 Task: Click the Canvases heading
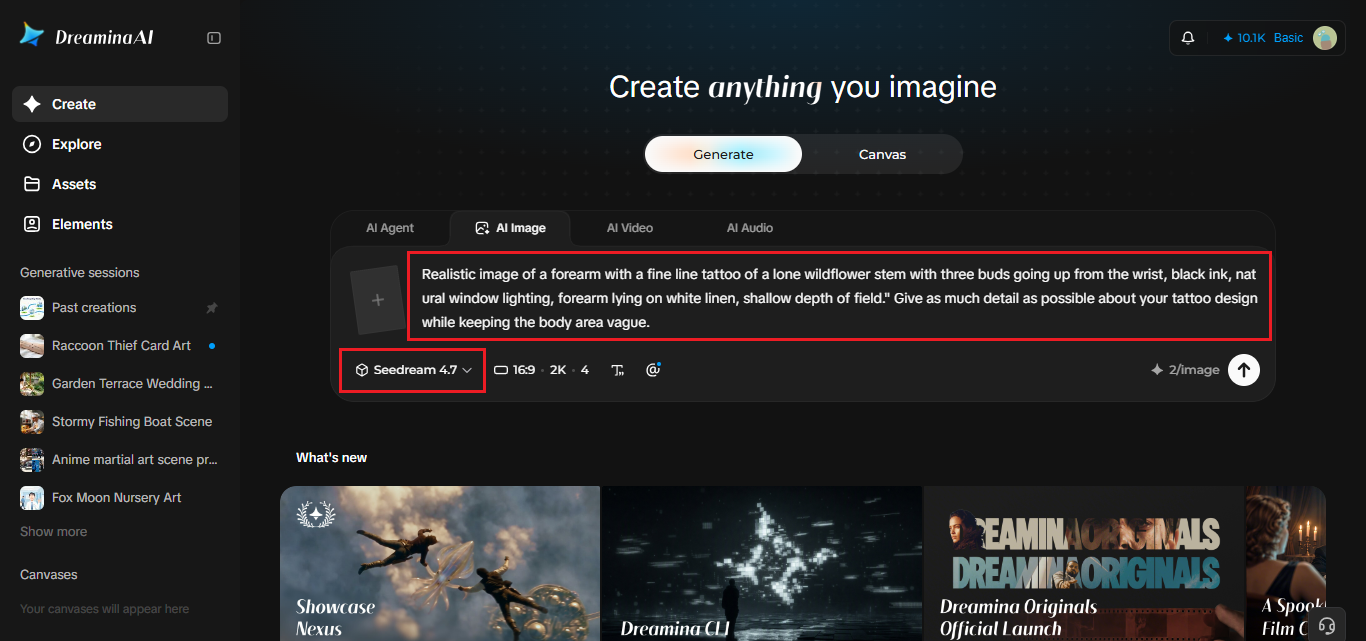tap(49, 575)
